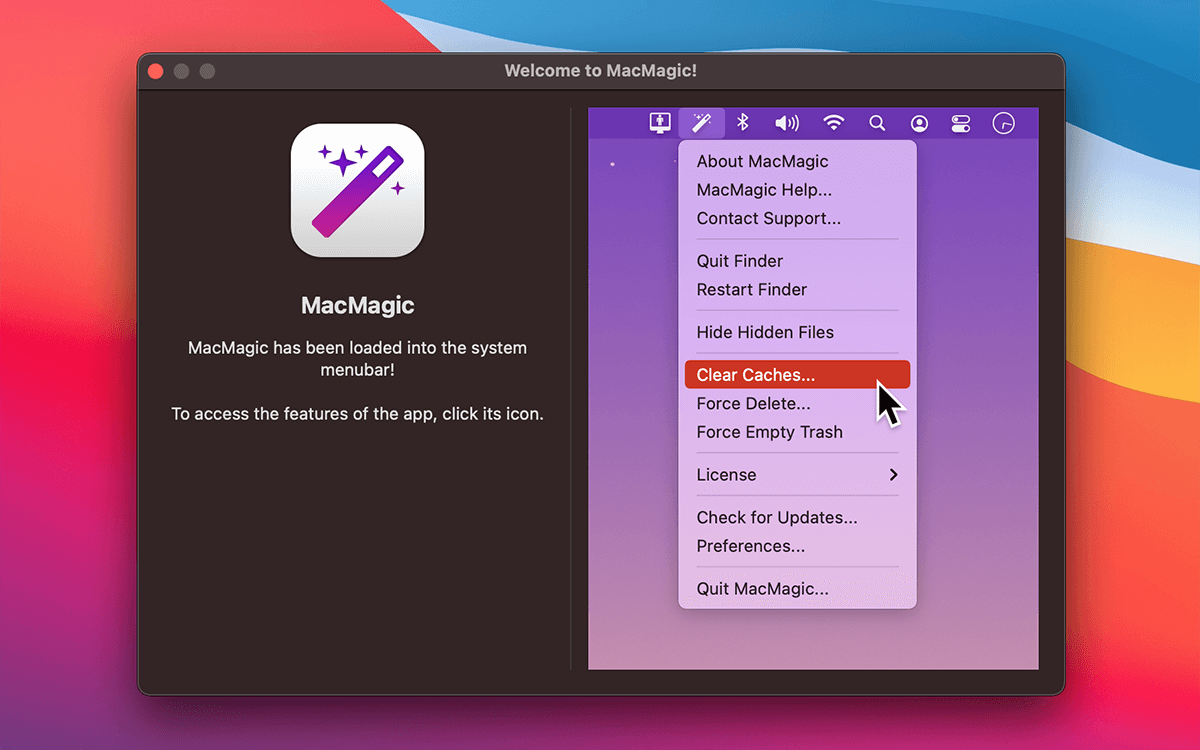Click the large MacMagic app logo
Viewport: 1200px width, 750px height.
pos(358,190)
